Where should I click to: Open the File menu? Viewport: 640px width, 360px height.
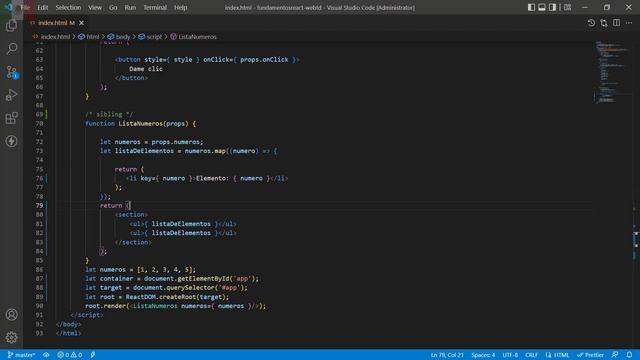pyautogui.click(x=25, y=7)
